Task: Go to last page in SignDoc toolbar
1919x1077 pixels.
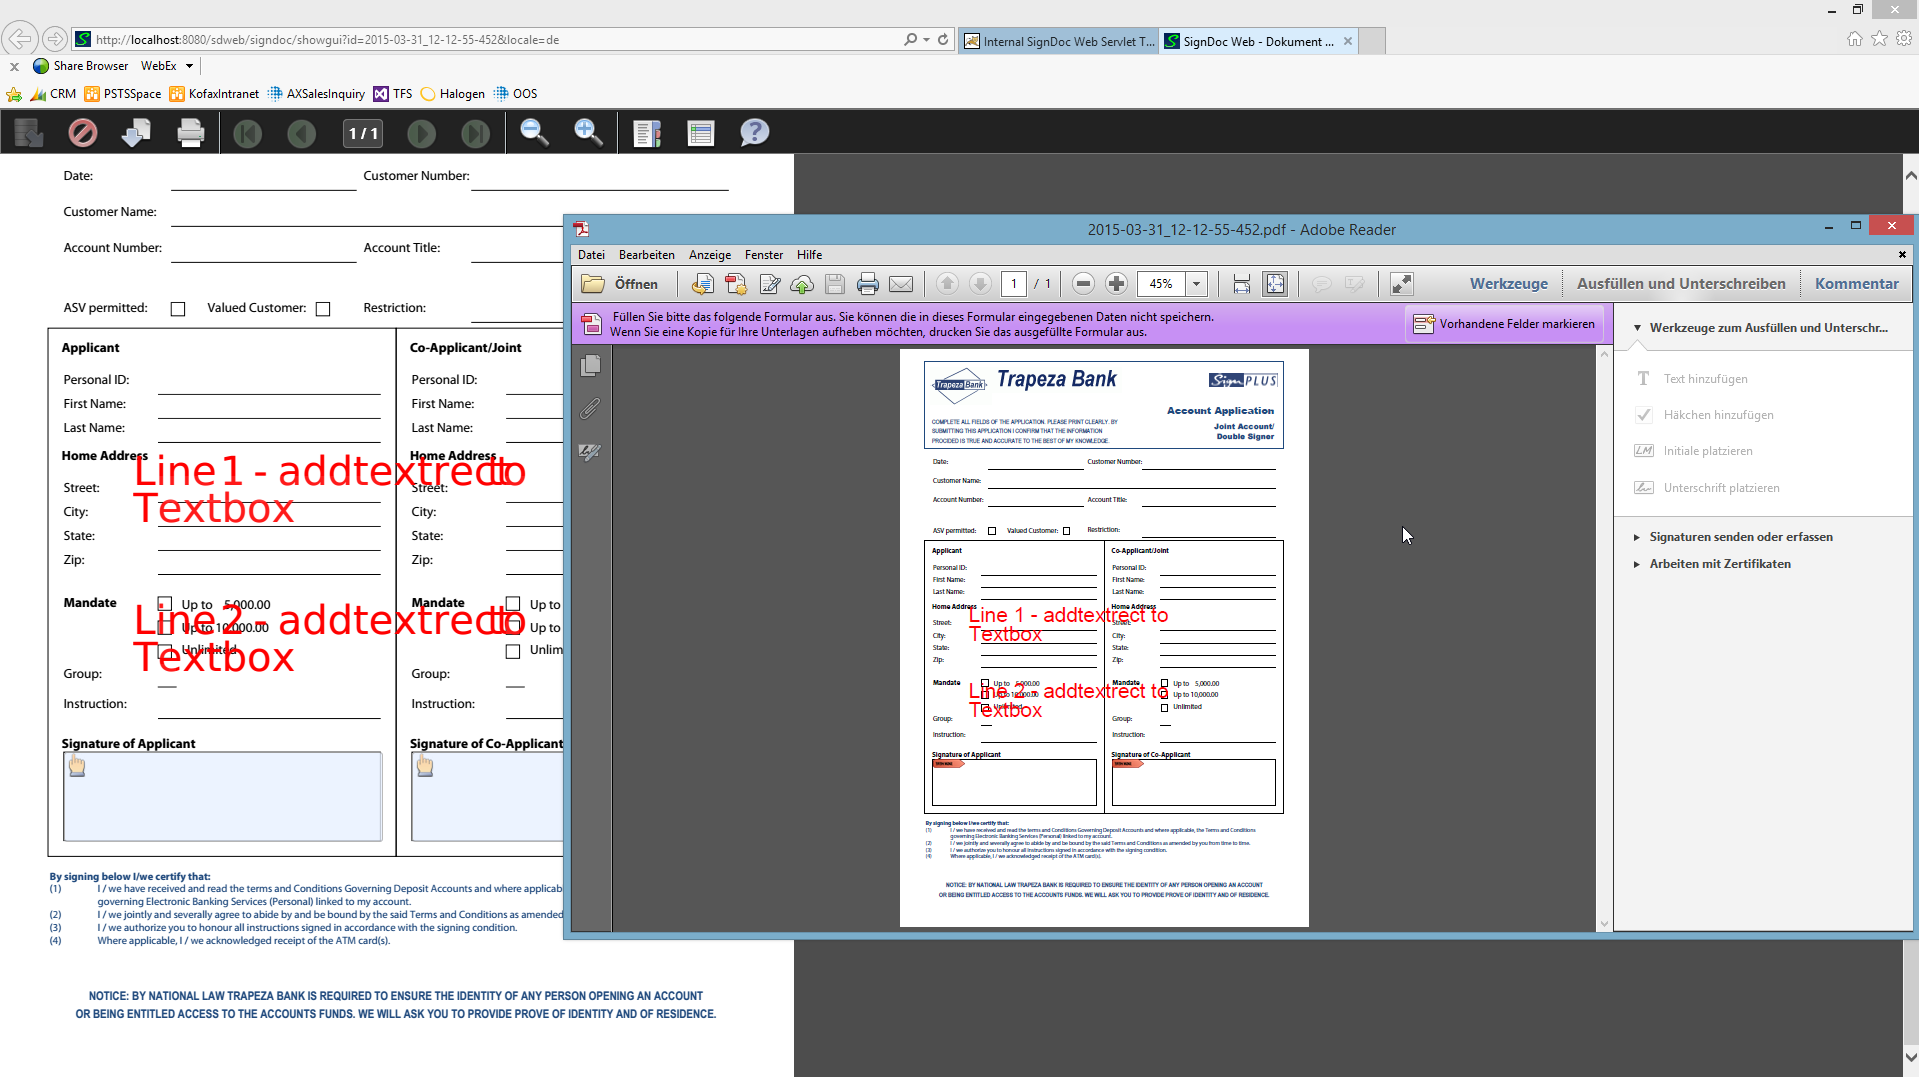Action: (x=476, y=132)
